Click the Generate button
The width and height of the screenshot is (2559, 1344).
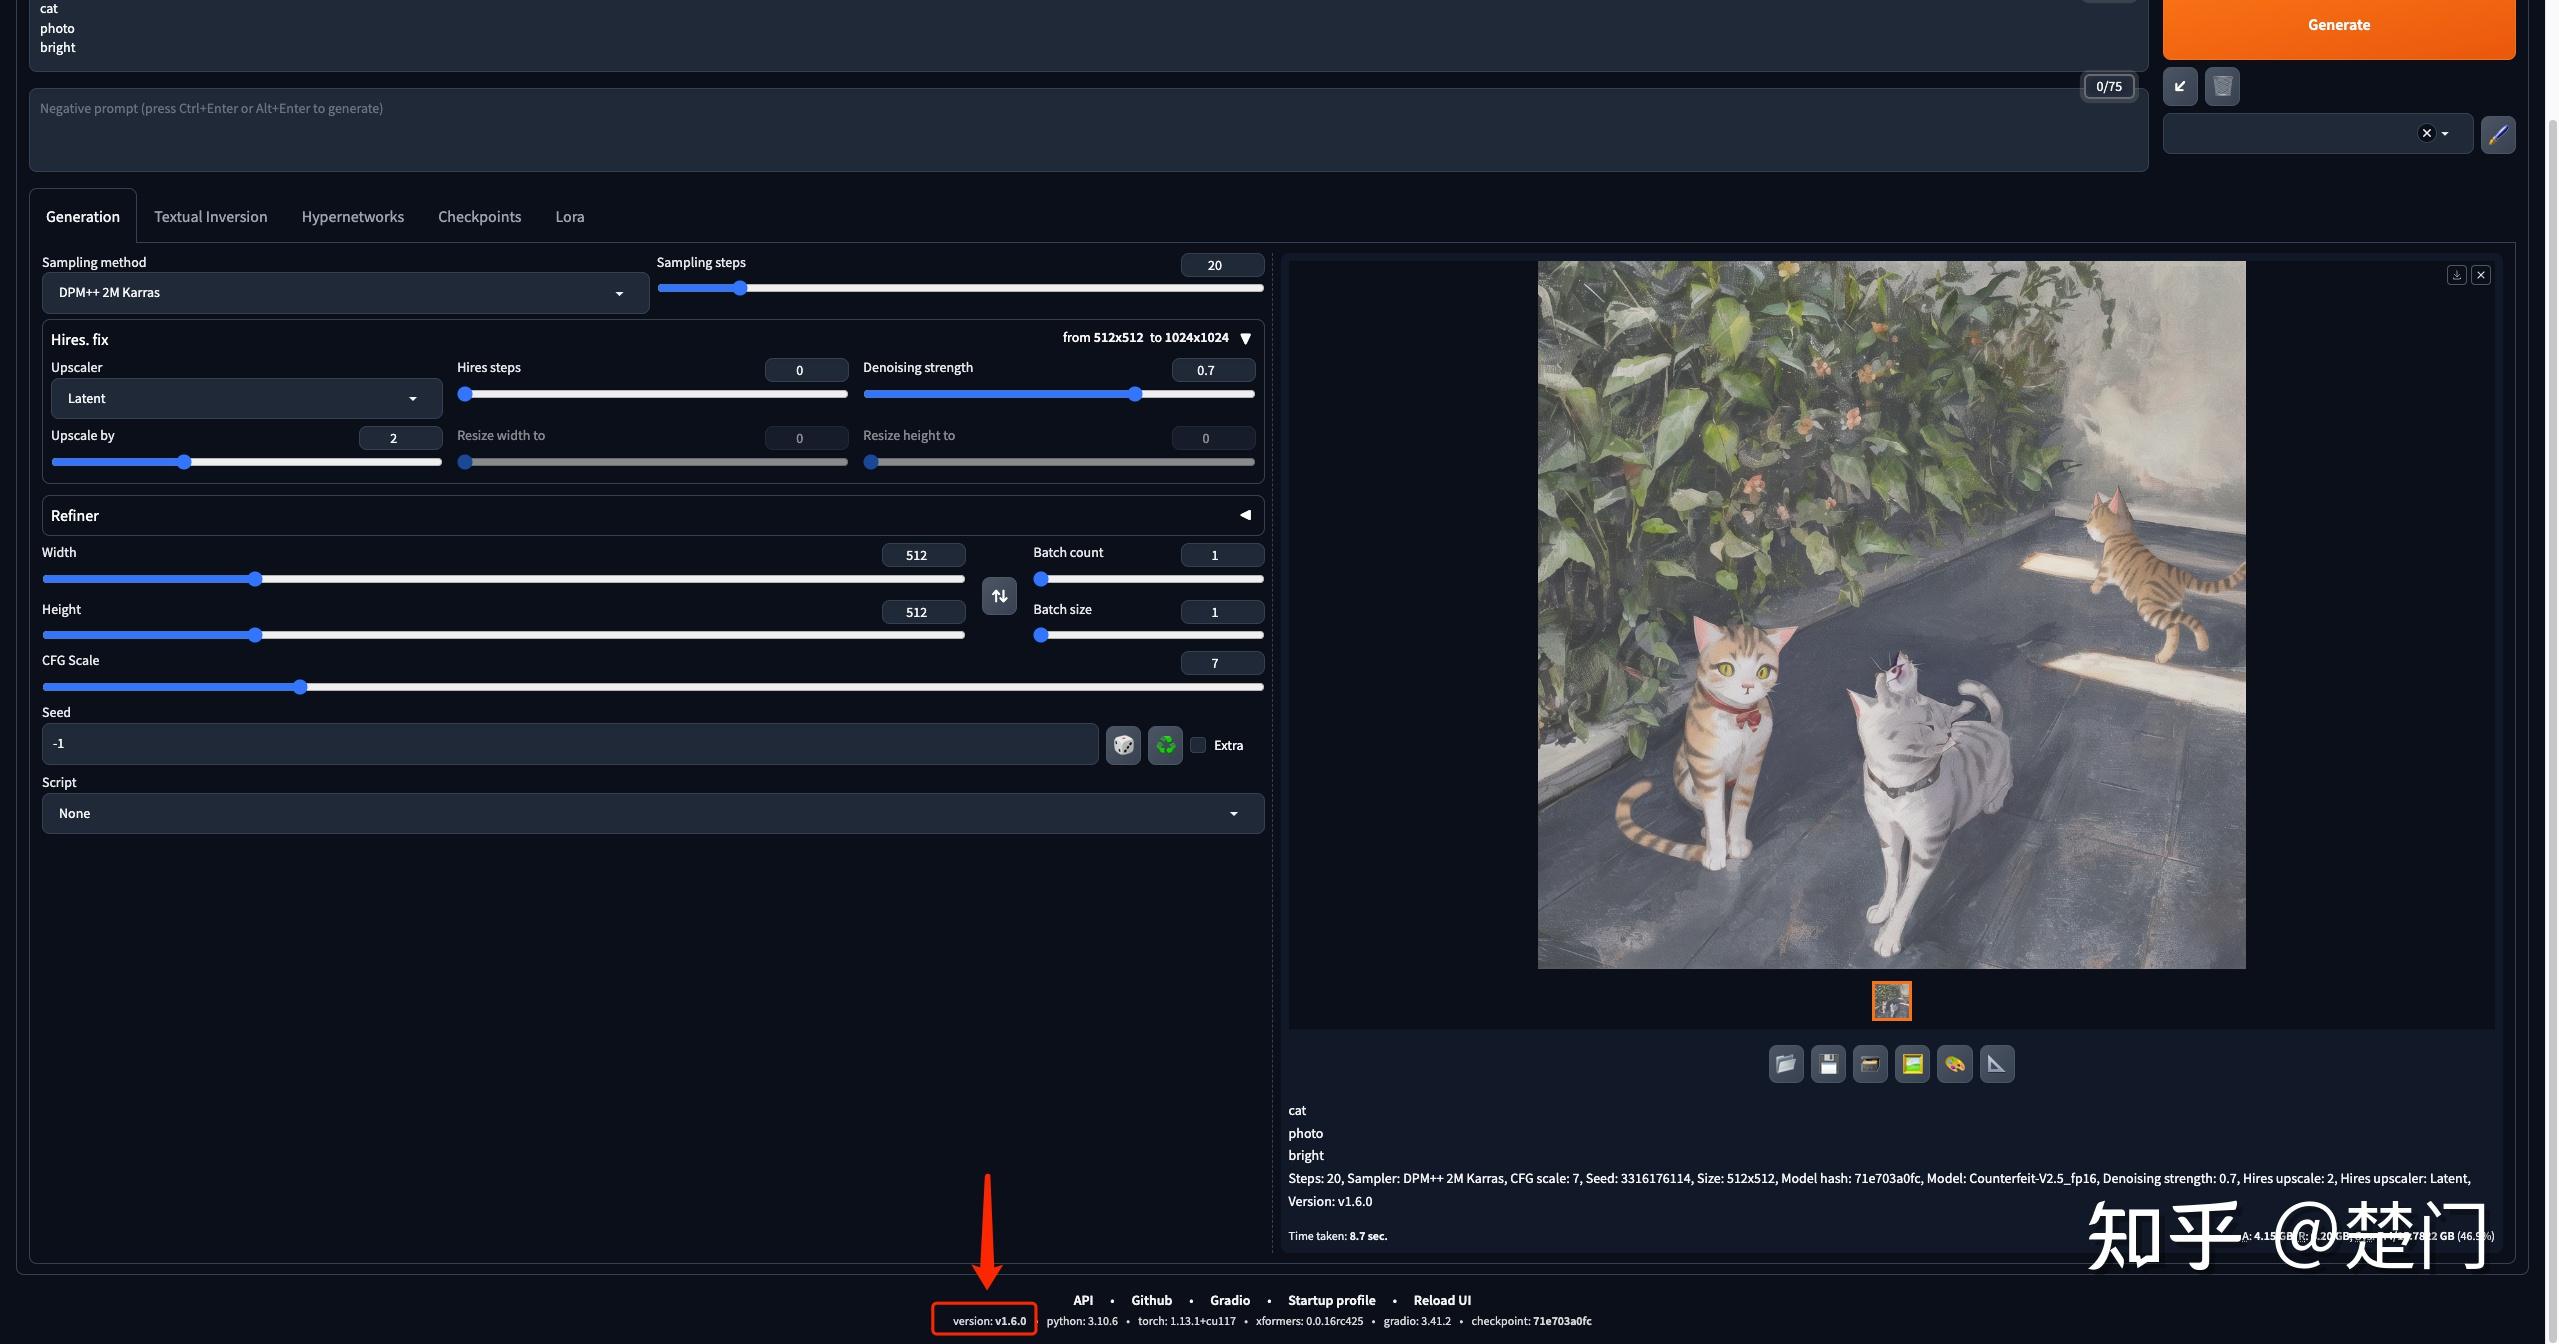tap(2338, 24)
